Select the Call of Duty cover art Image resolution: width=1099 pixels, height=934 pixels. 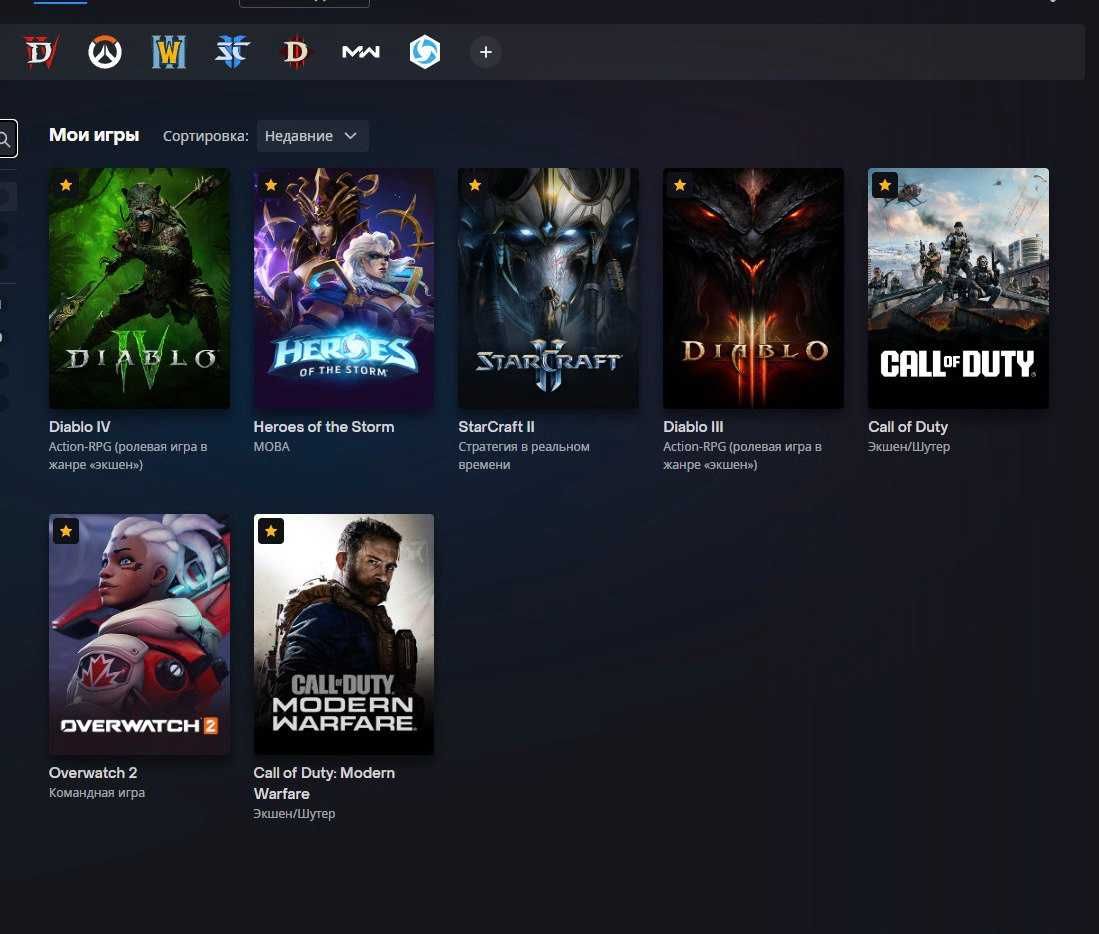pyautogui.click(x=958, y=288)
